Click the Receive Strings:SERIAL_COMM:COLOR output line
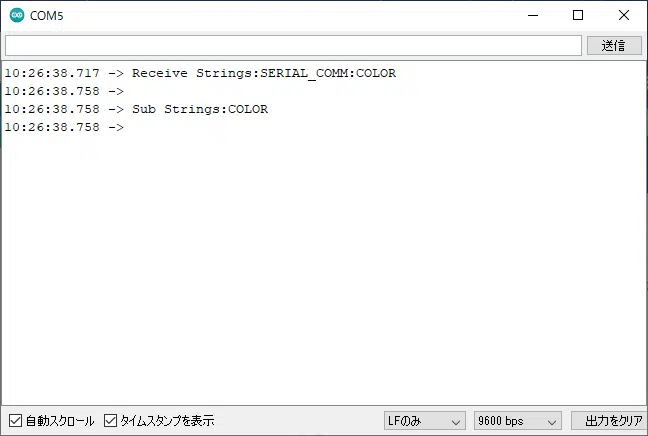Viewport: 648px width, 436px height. [264, 73]
